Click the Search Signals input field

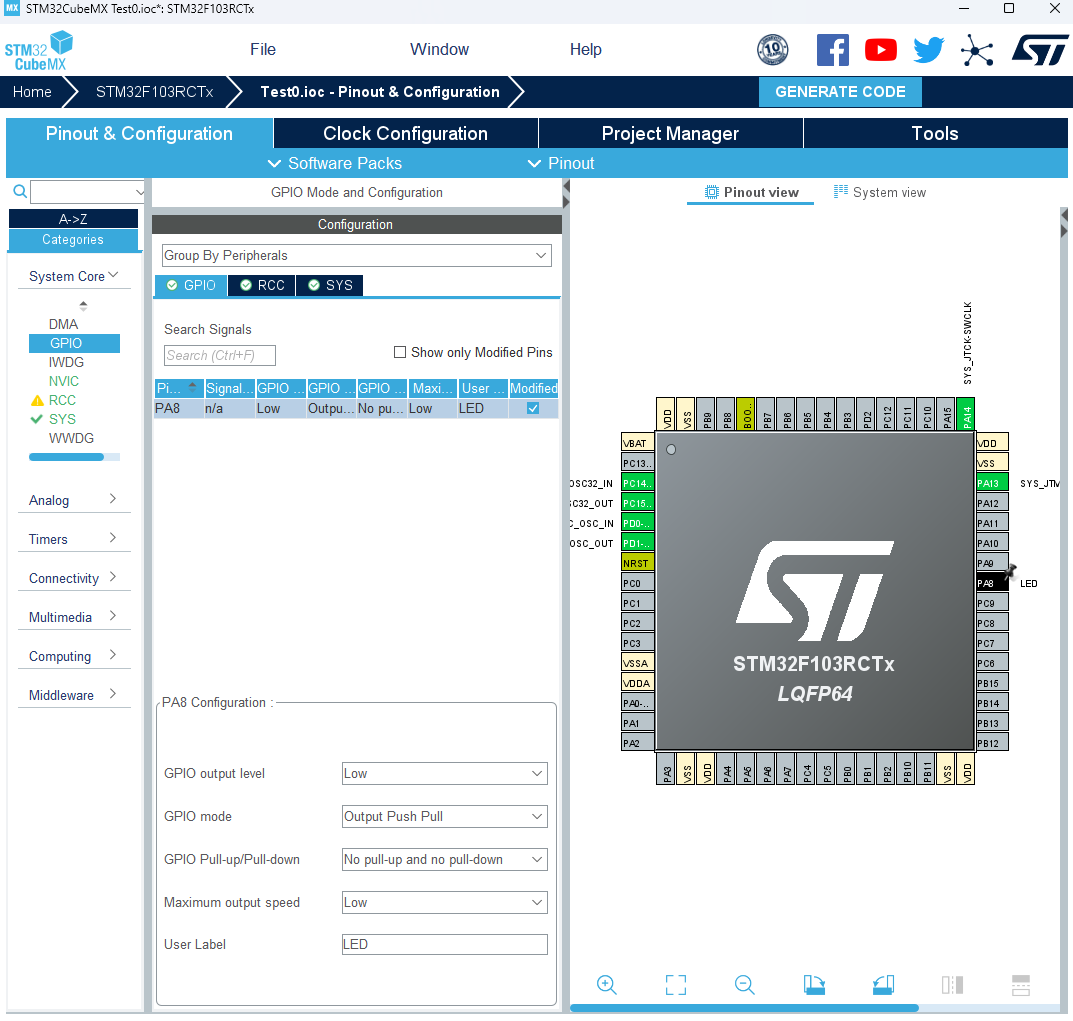click(x=220, y=355)
